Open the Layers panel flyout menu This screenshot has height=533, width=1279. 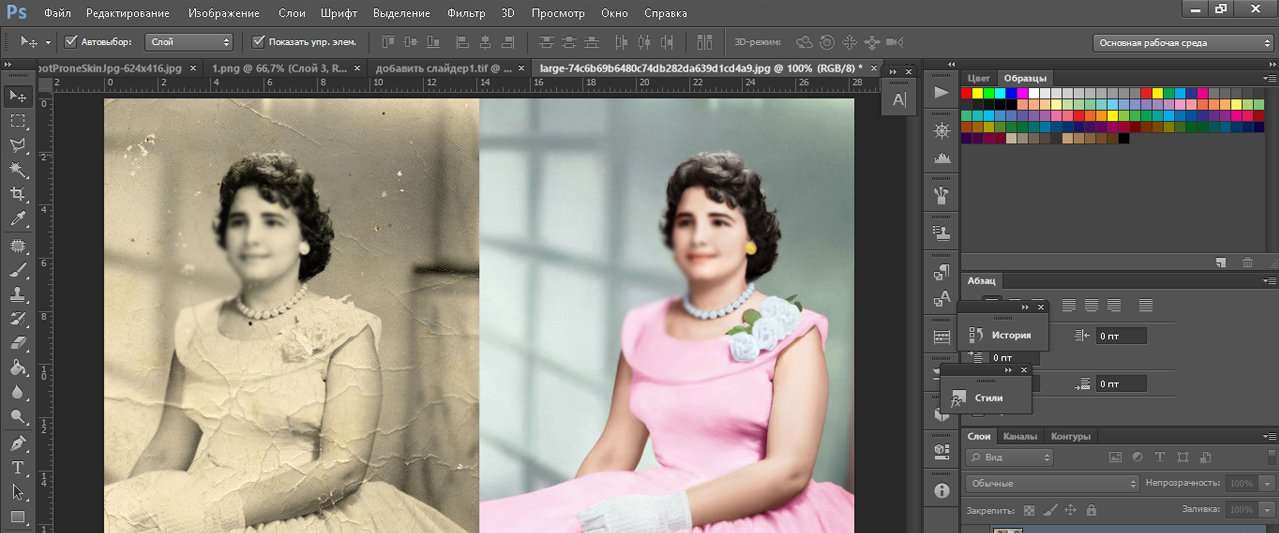(1269, 436)
